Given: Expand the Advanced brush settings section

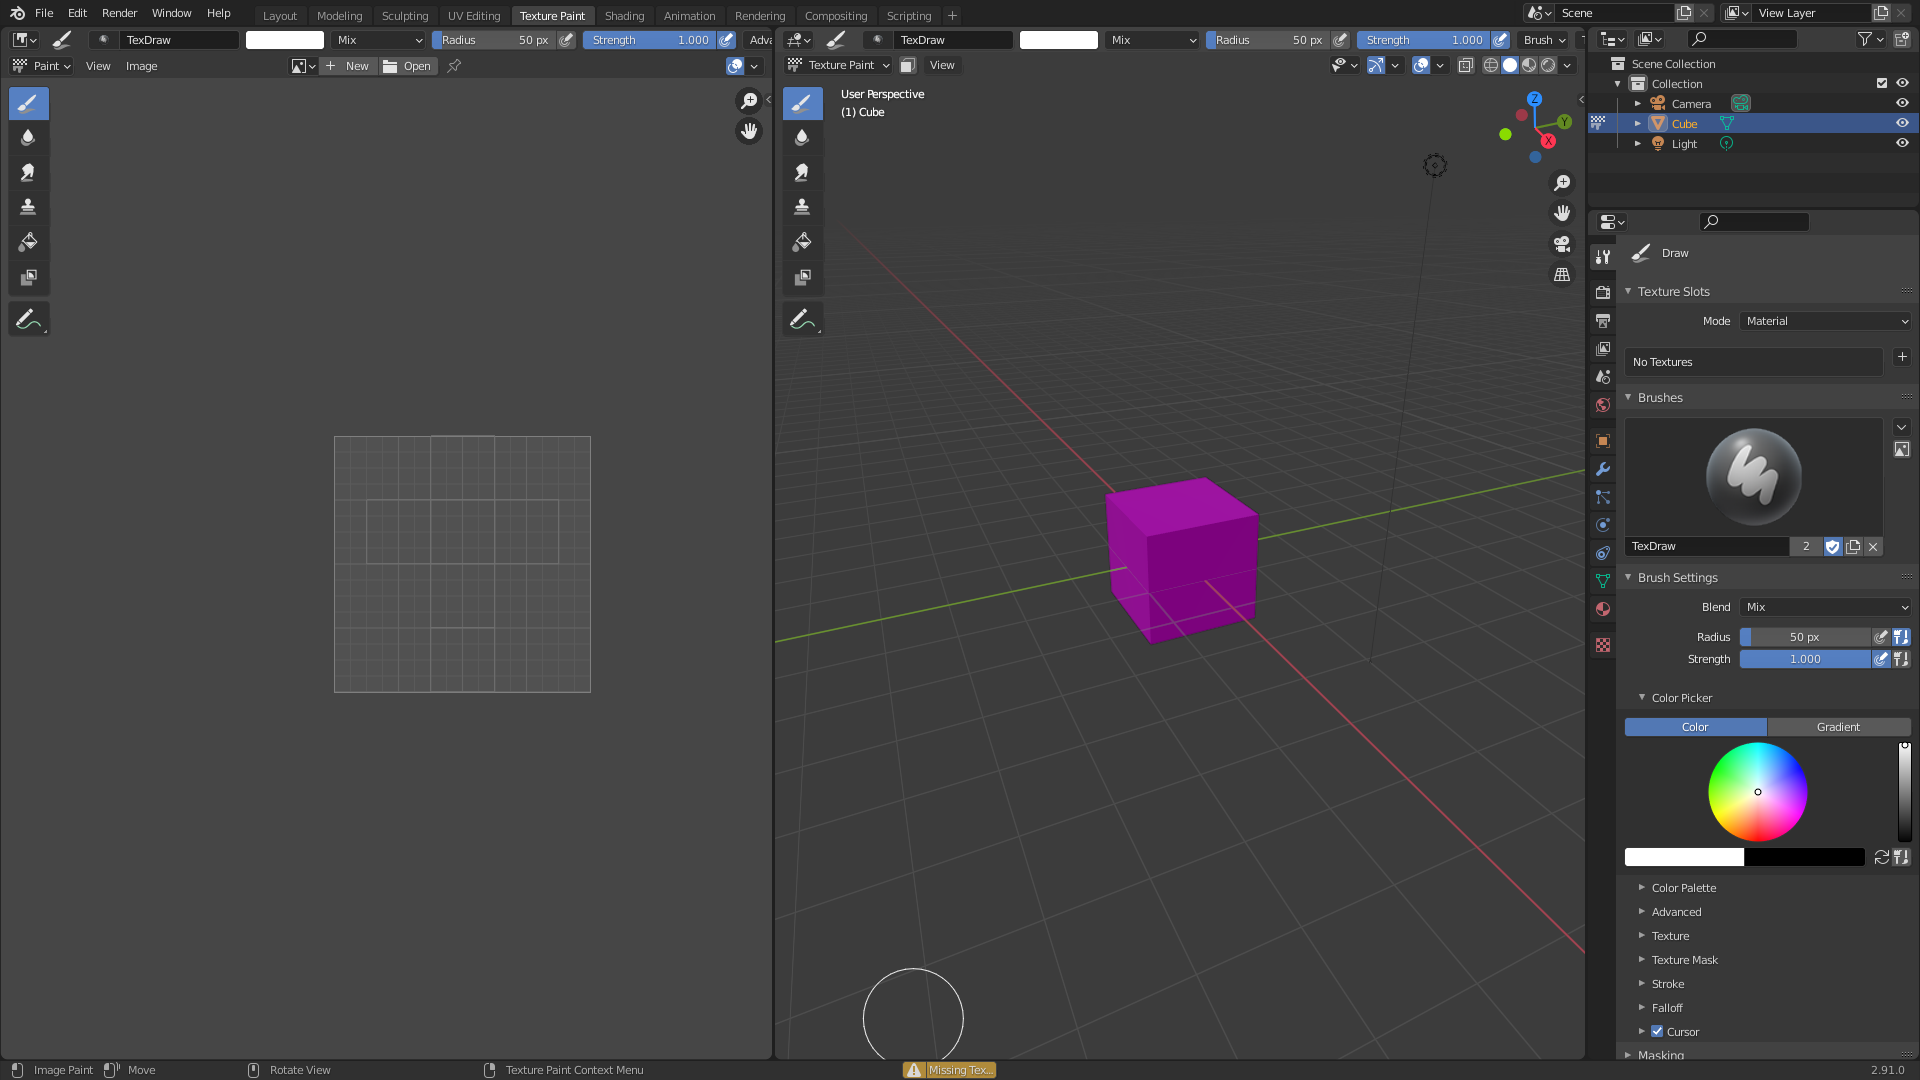Looking at the screenshot, I should 1676,911.
